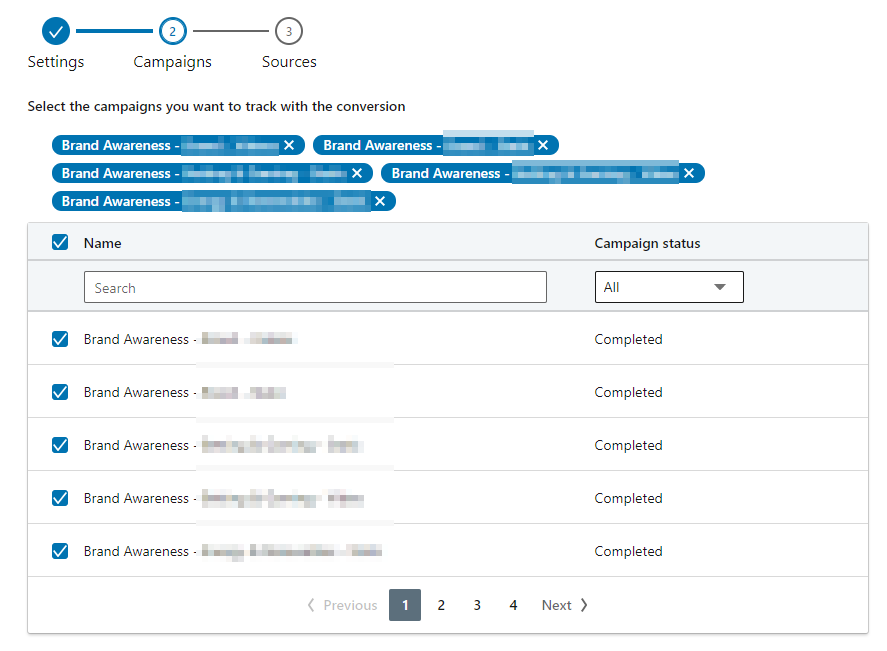The width and height of the screenshot is (887, 651).
Task: Toggle the select-all checkbox beside Name
Action: [x=60, y=243]
